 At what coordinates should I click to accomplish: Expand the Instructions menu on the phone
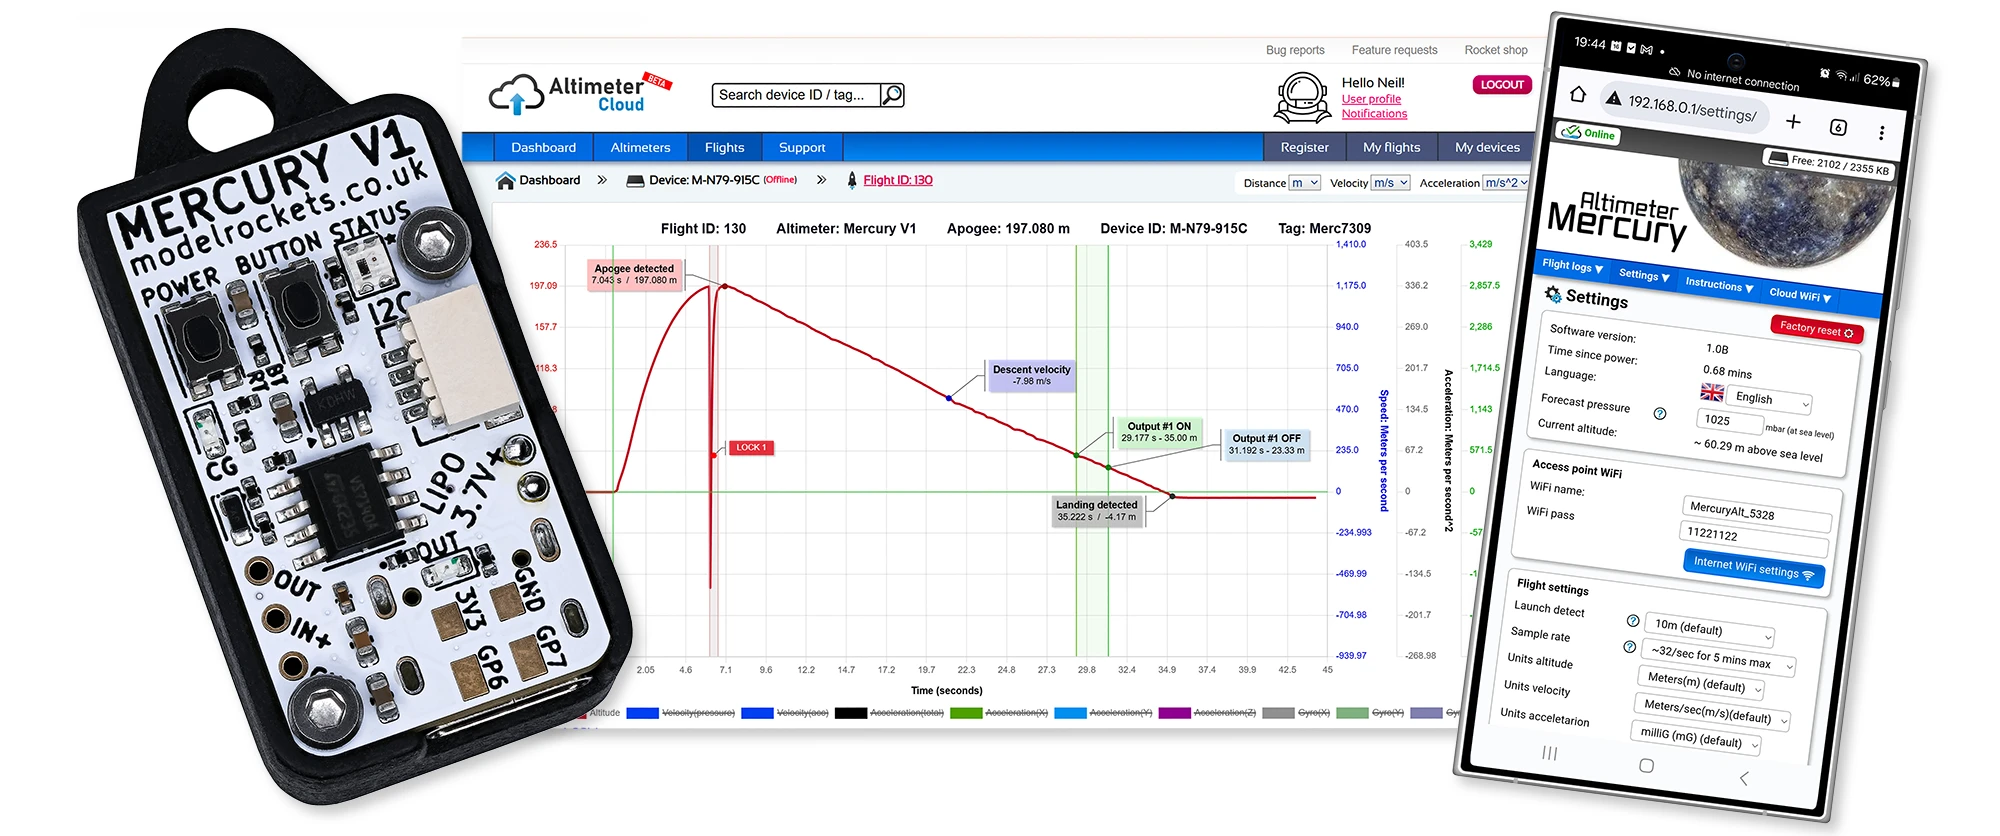point(1719,285)
